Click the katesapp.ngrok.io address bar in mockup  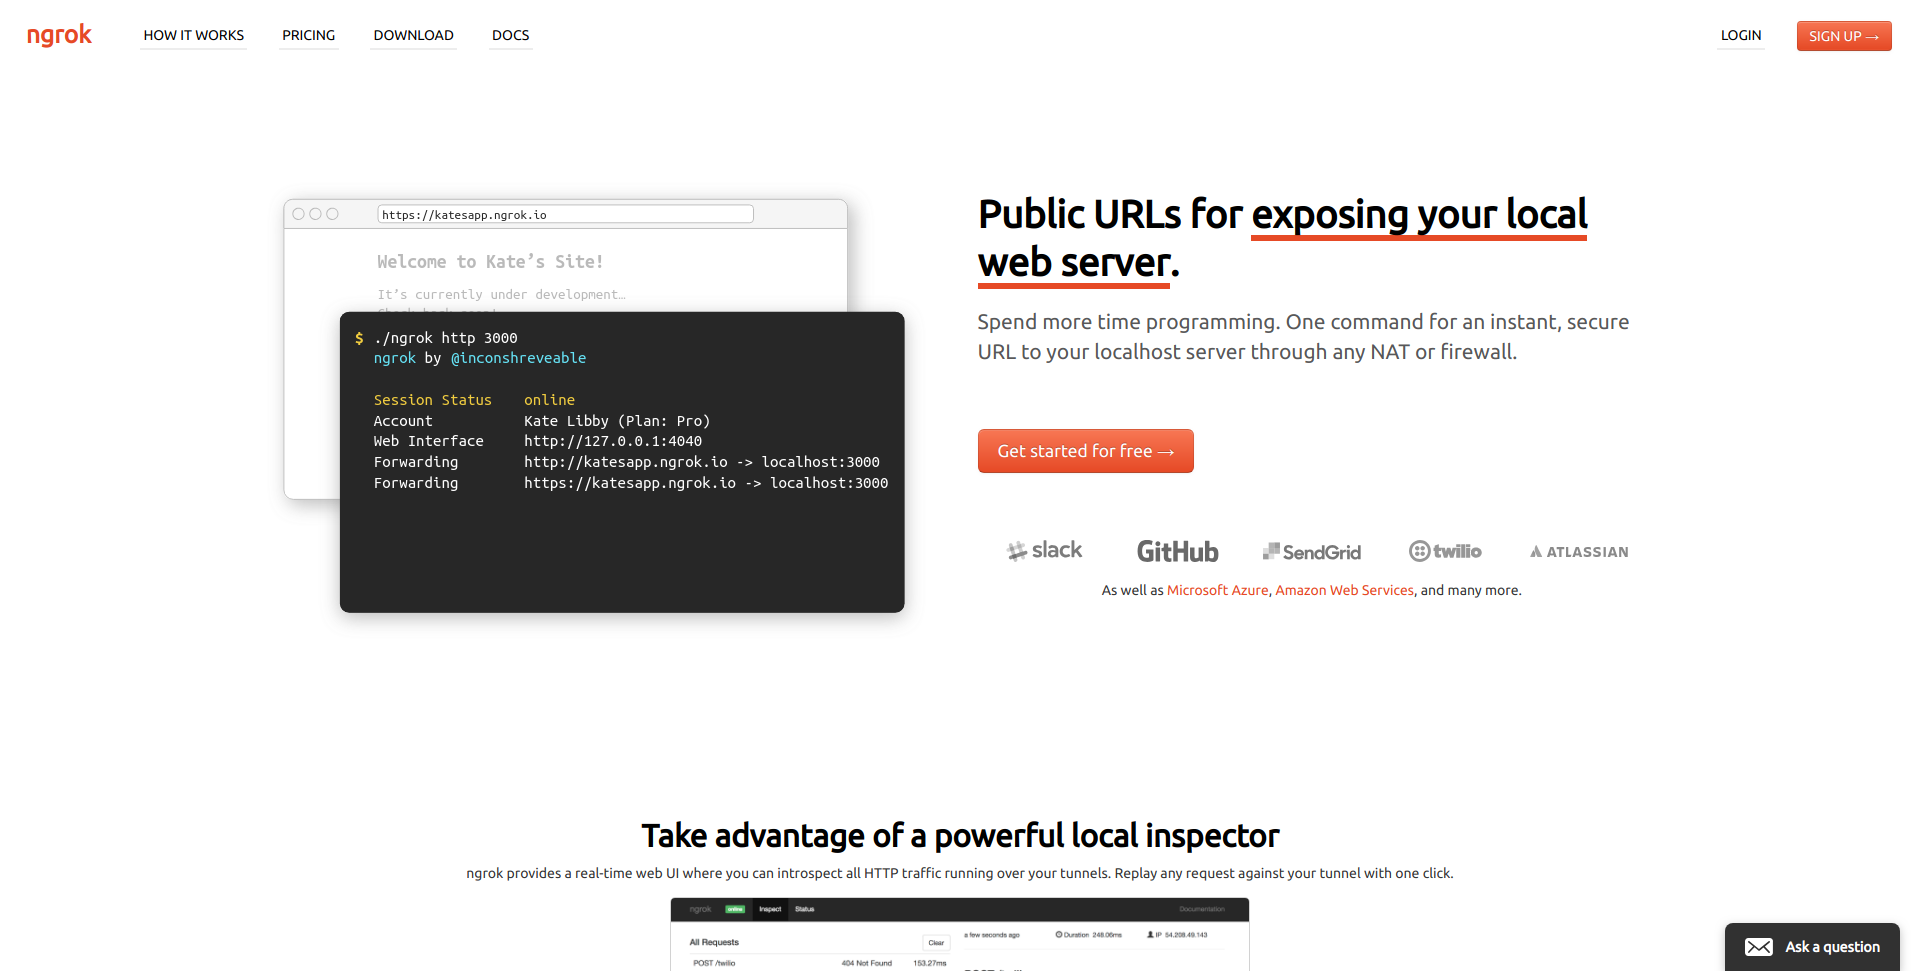coord(565,214)
